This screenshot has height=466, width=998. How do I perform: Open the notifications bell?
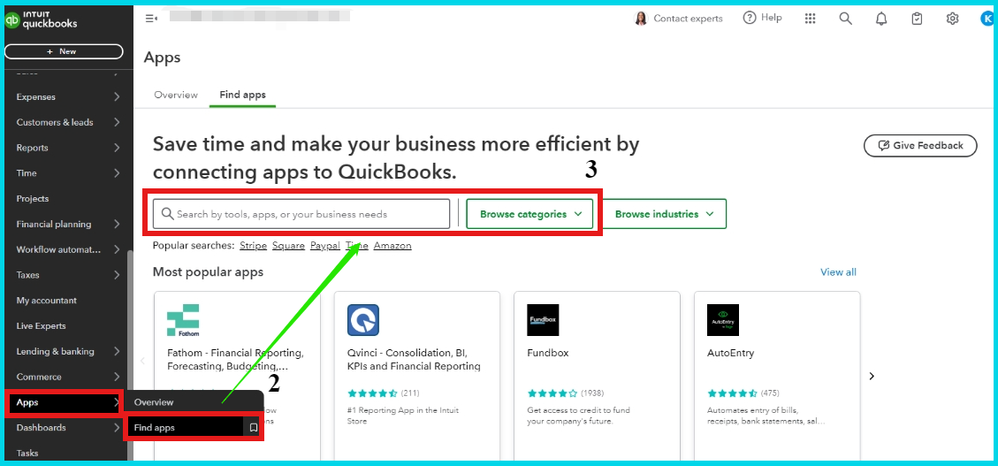click(881, 18)
